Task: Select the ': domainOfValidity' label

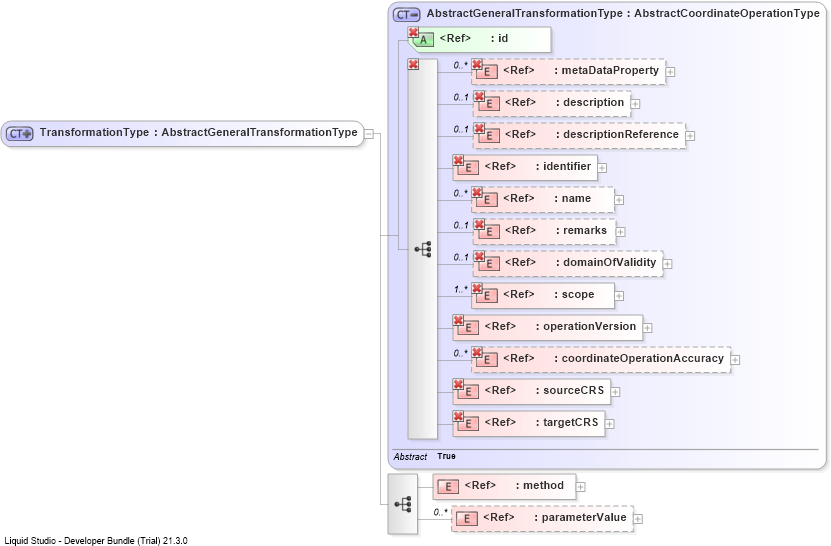Action: [x=606, y=262]
